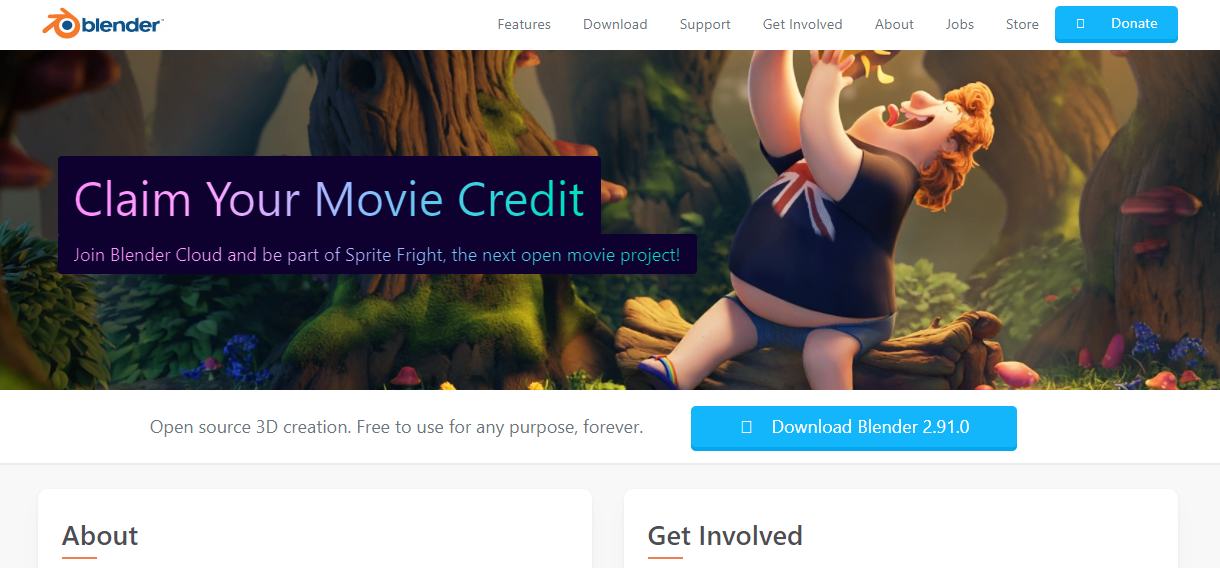Visit the Jobs page
The height and width of the screenshot is (568, 1220).
coord(960,24)
